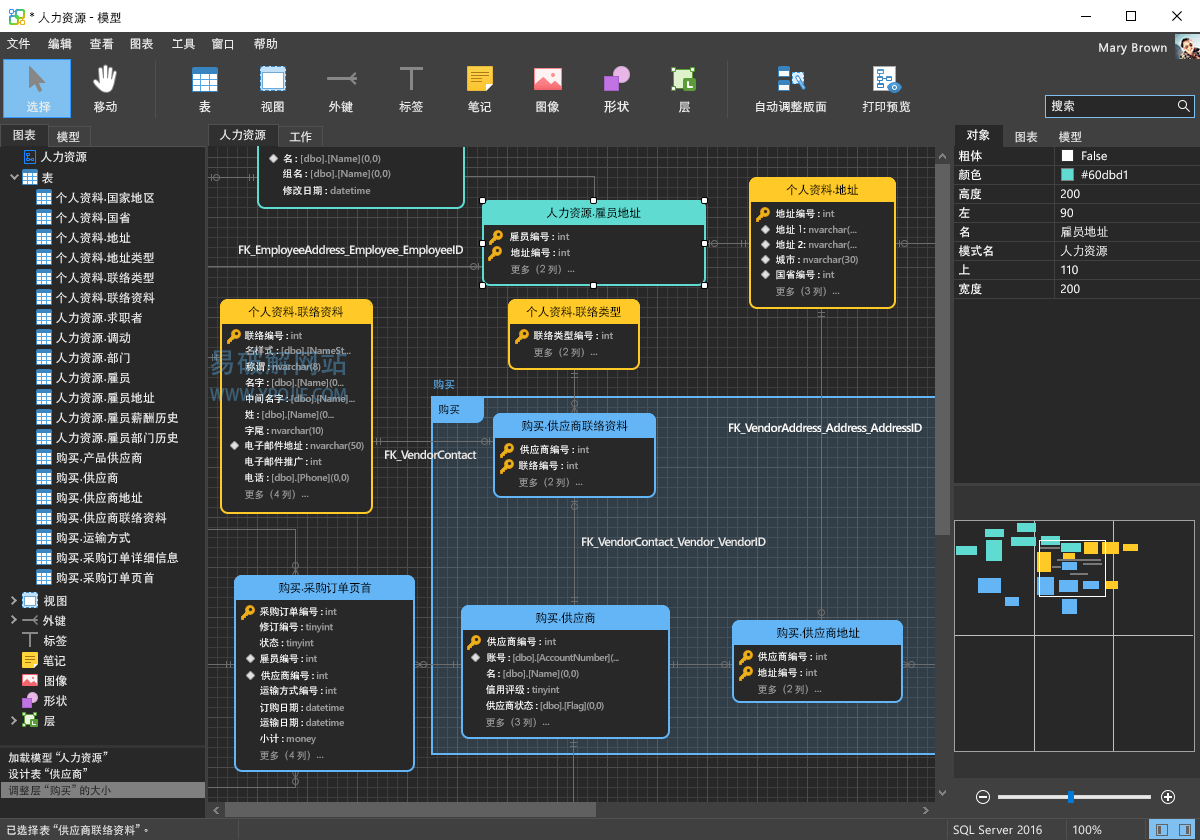Click in the 搜索 search field

pos(1108,106)
